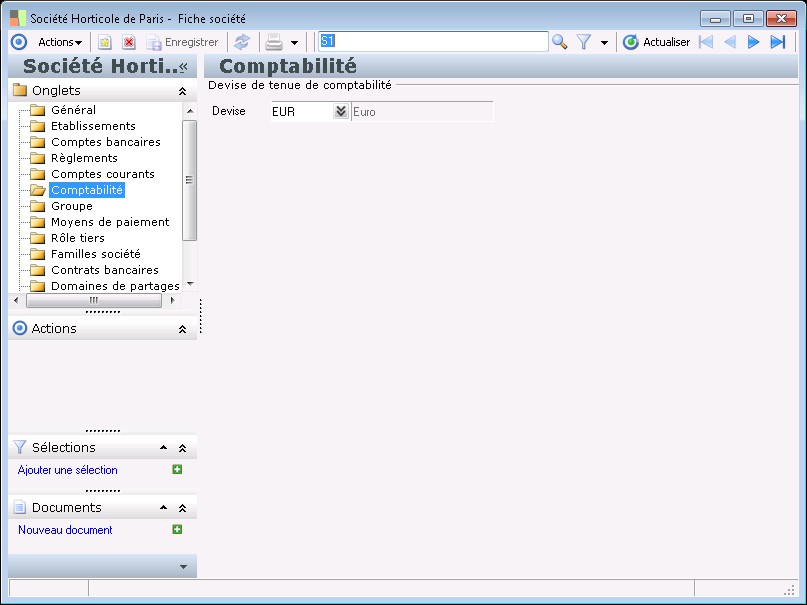Click horizontal scrollbar thumb under Onglets list
This screenshot has height=605, width=807.
(94, 300)
